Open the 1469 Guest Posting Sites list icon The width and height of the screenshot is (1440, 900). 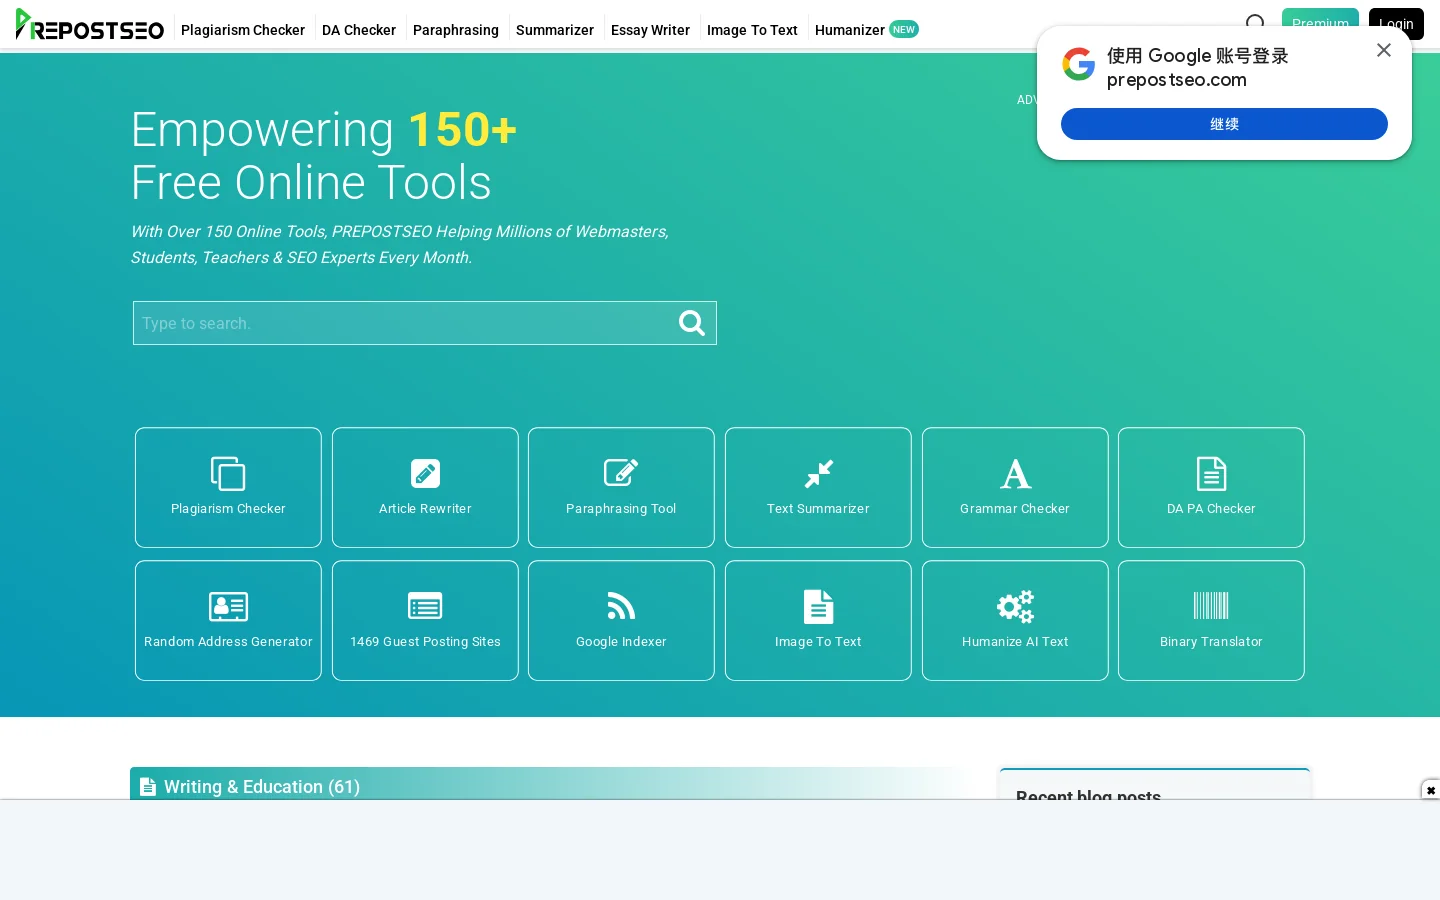[425, 607]
